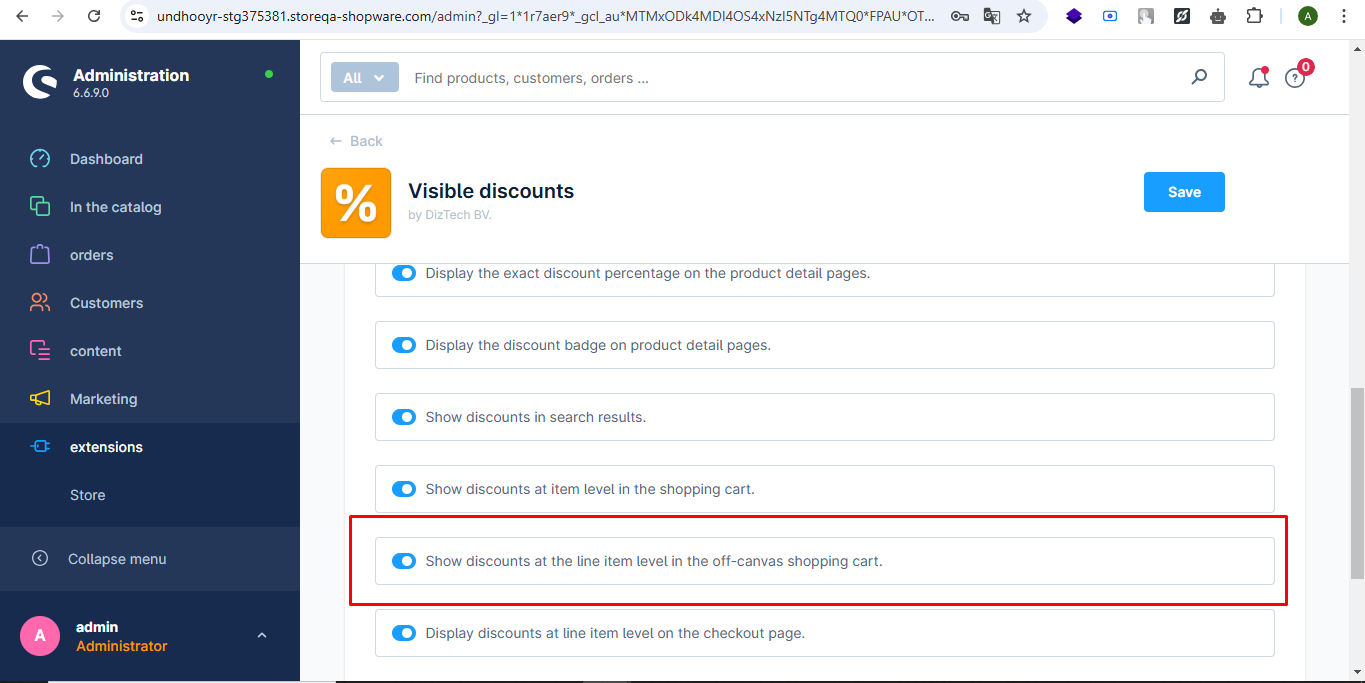Click the browser address bar URL

coord(545,16)
